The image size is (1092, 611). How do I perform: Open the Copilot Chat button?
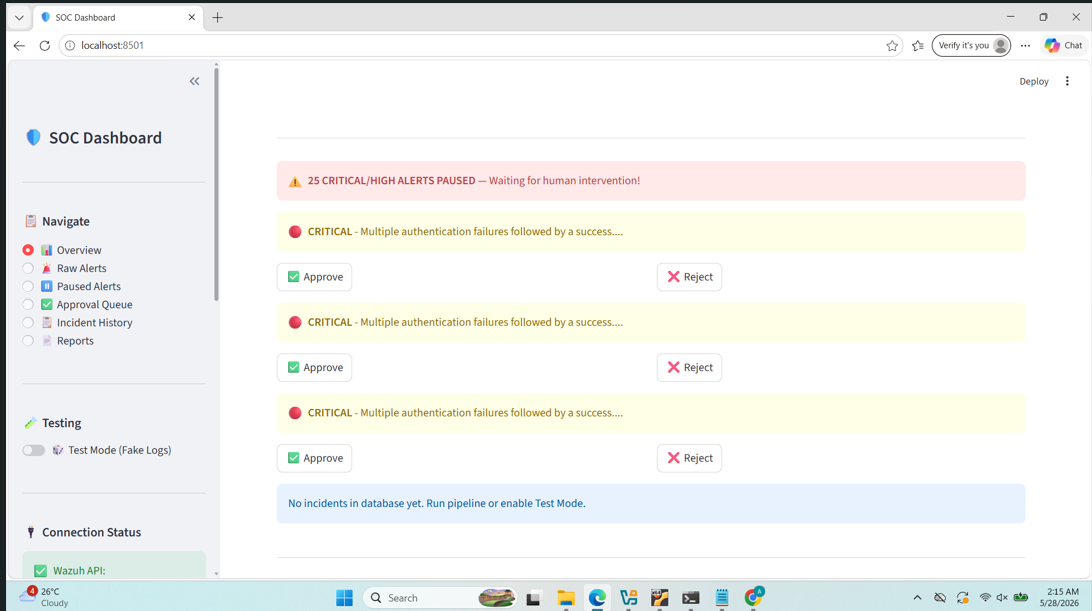[1063, 45]
